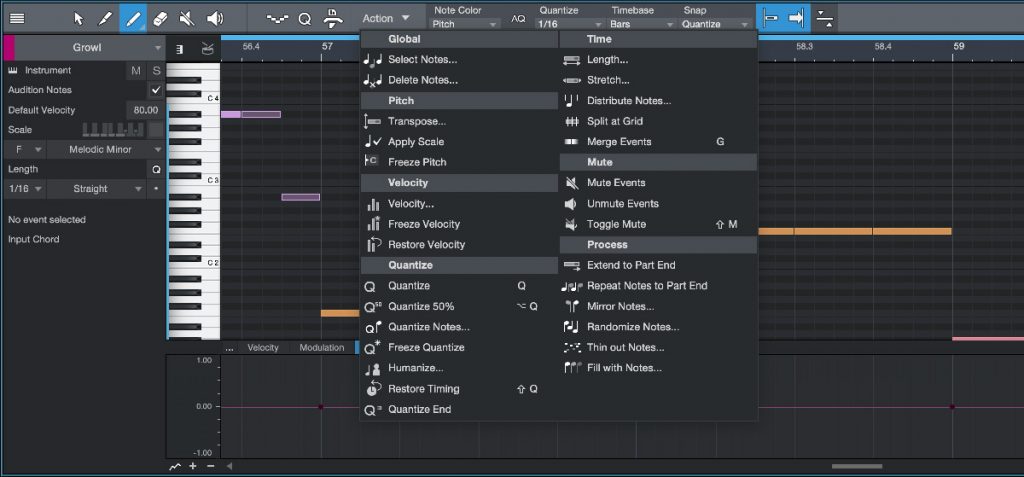Choose Freeze Pitch menu entry
1024x477 pixels.
coord(459,162)
